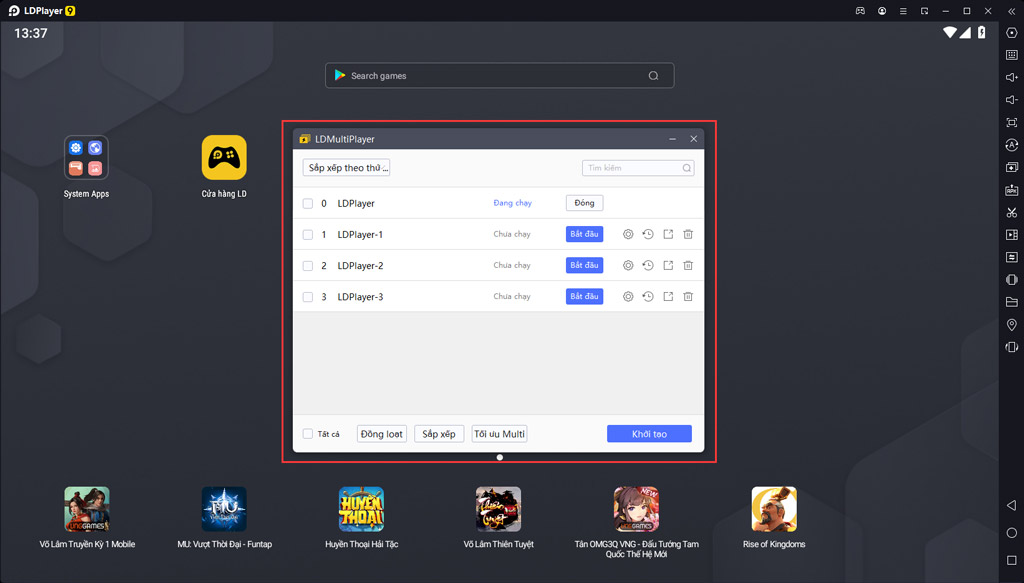Create desktop shortcut icon for LDPlayer-1
1024x583 pixels.
pyautogui.click(x=668, y=234)
